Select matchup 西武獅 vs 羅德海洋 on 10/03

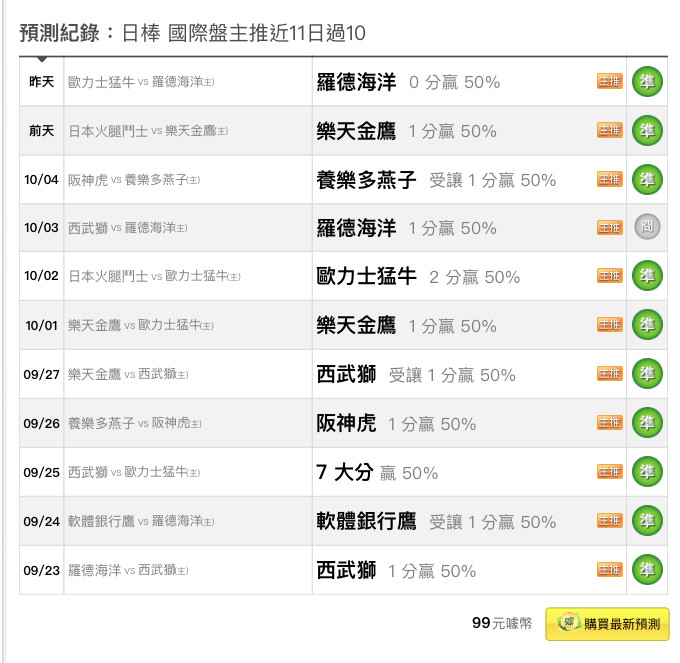click(128, 228)
